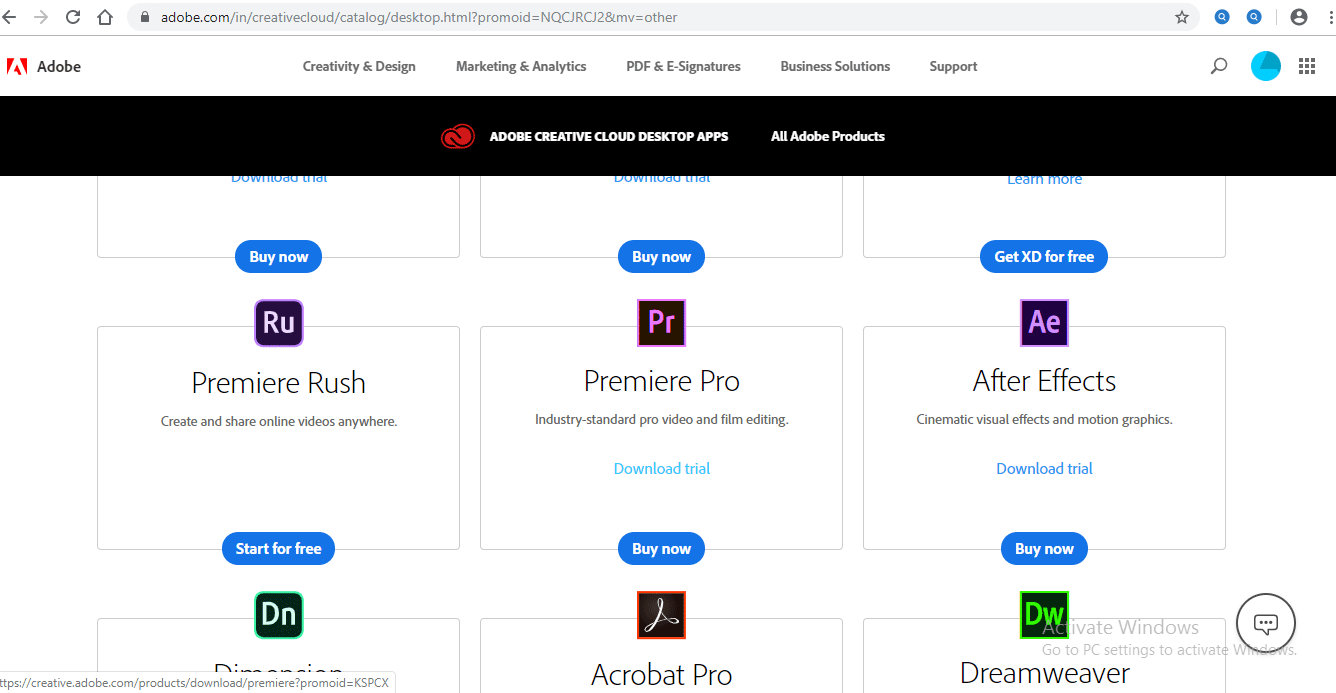
Task: Click the Dreamweaver Dw icon
Action: click(x=1044, y=615)
